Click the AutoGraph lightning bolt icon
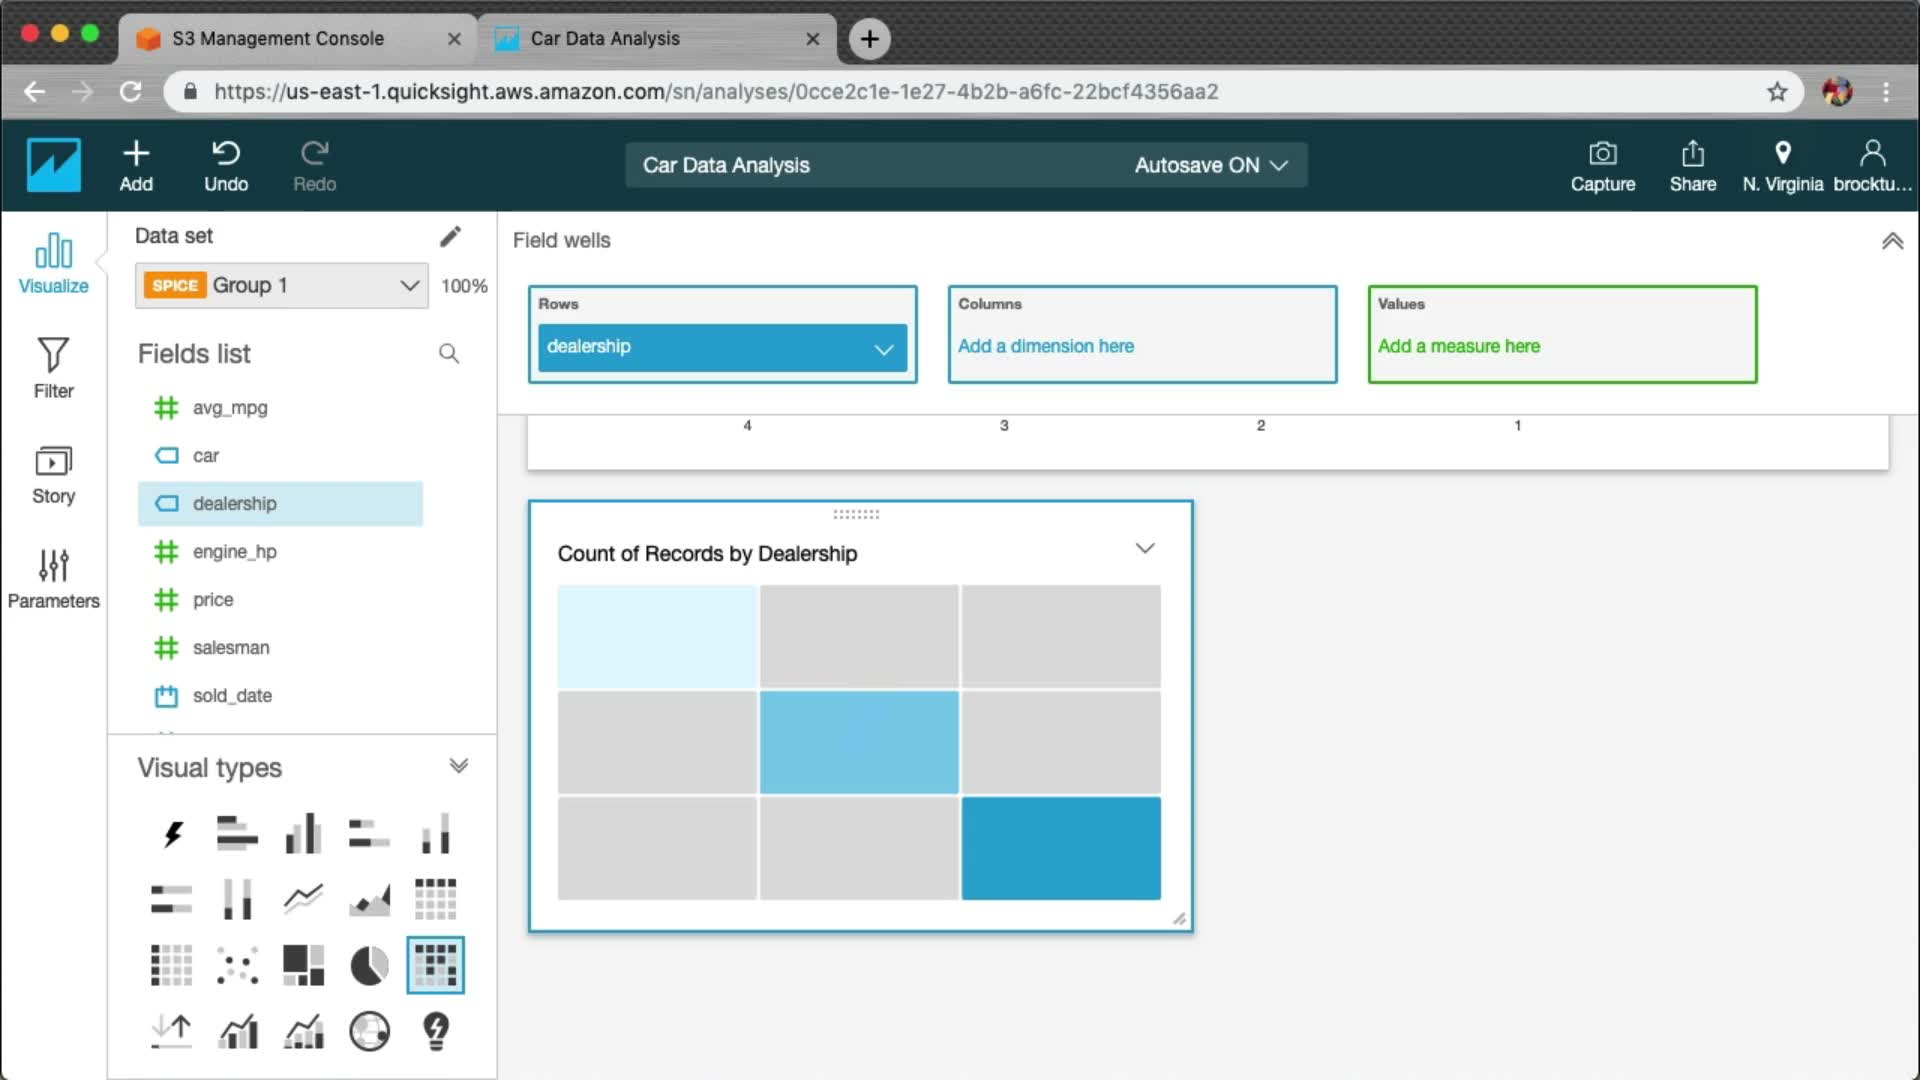The image size is (1920, 1080). (x=172, y=834)
